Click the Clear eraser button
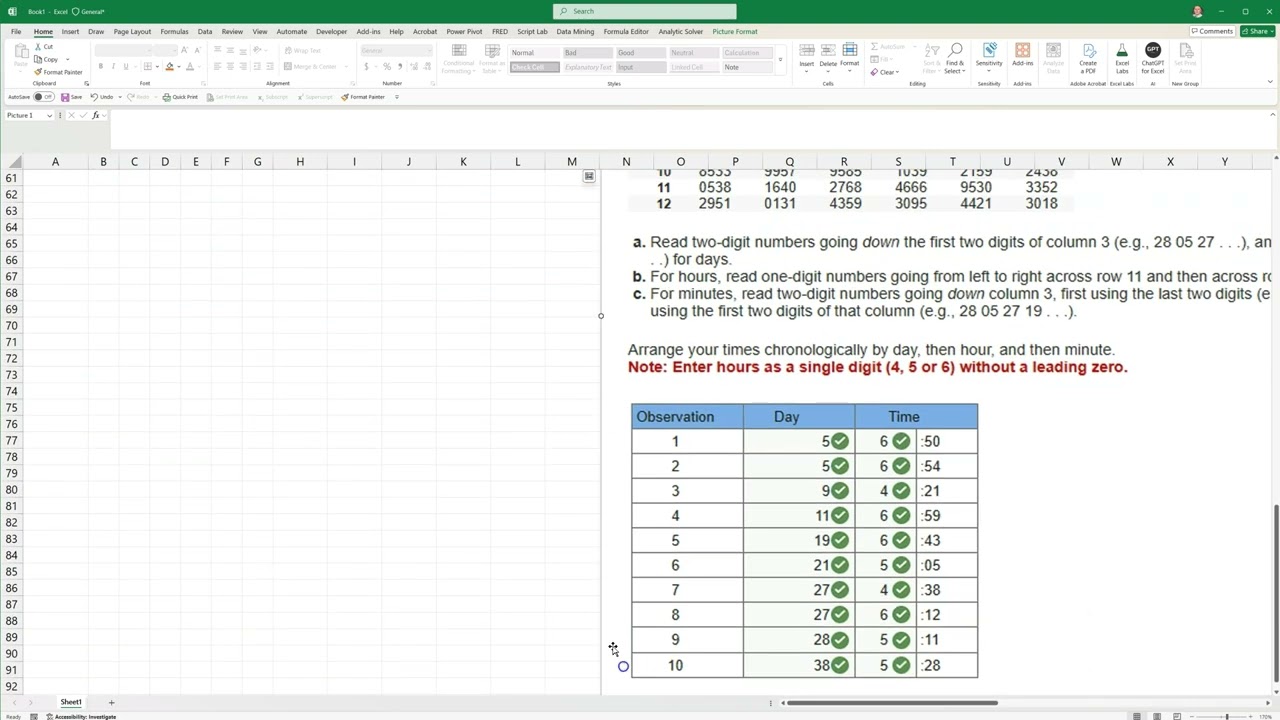Screen dimensions: 1280x720 (x=884, y=72)
